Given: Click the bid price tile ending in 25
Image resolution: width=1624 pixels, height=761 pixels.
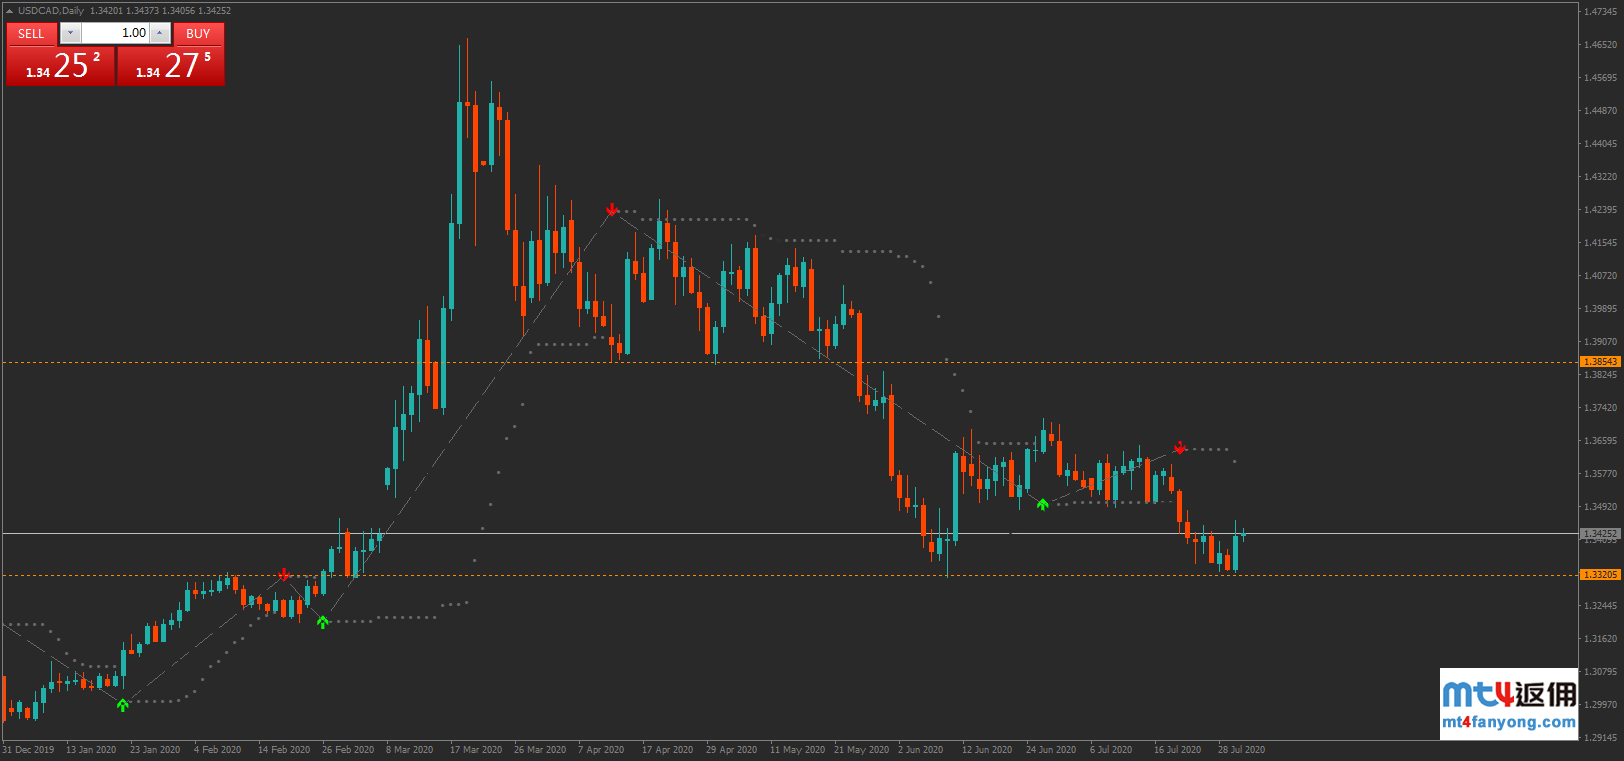Looking at the screenshot, I should (x=61, y=66).
